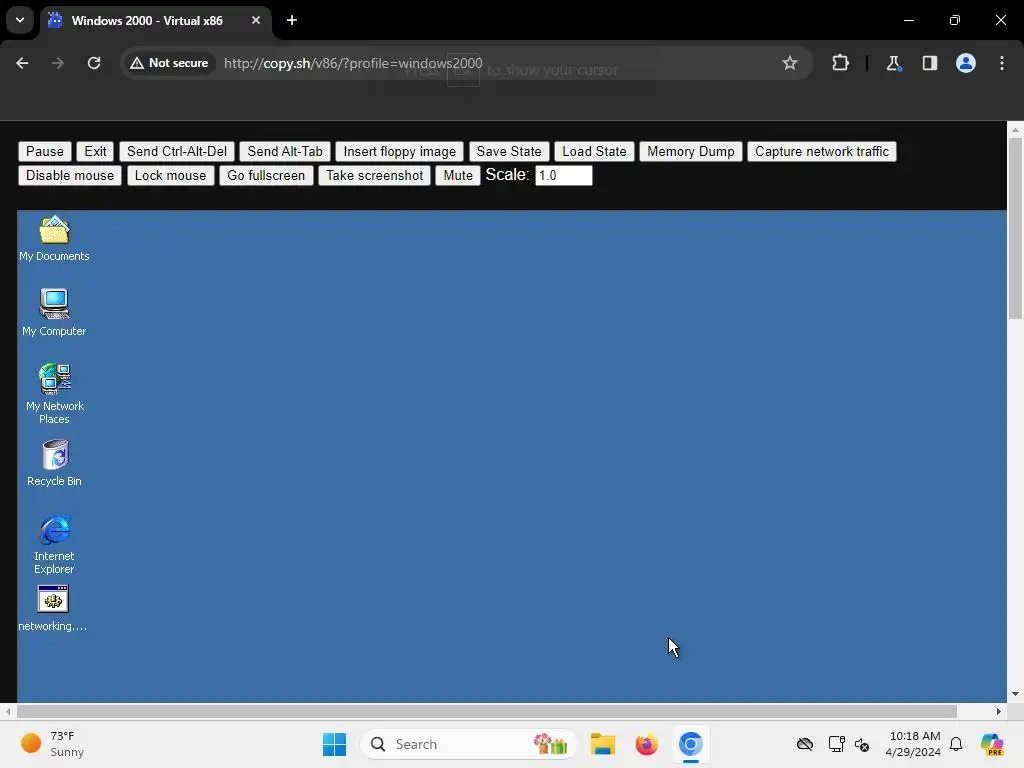The width and height of the screenshot is (1024, 768).
Task: Toggle the Mute button
Action: tap(458, 176)
